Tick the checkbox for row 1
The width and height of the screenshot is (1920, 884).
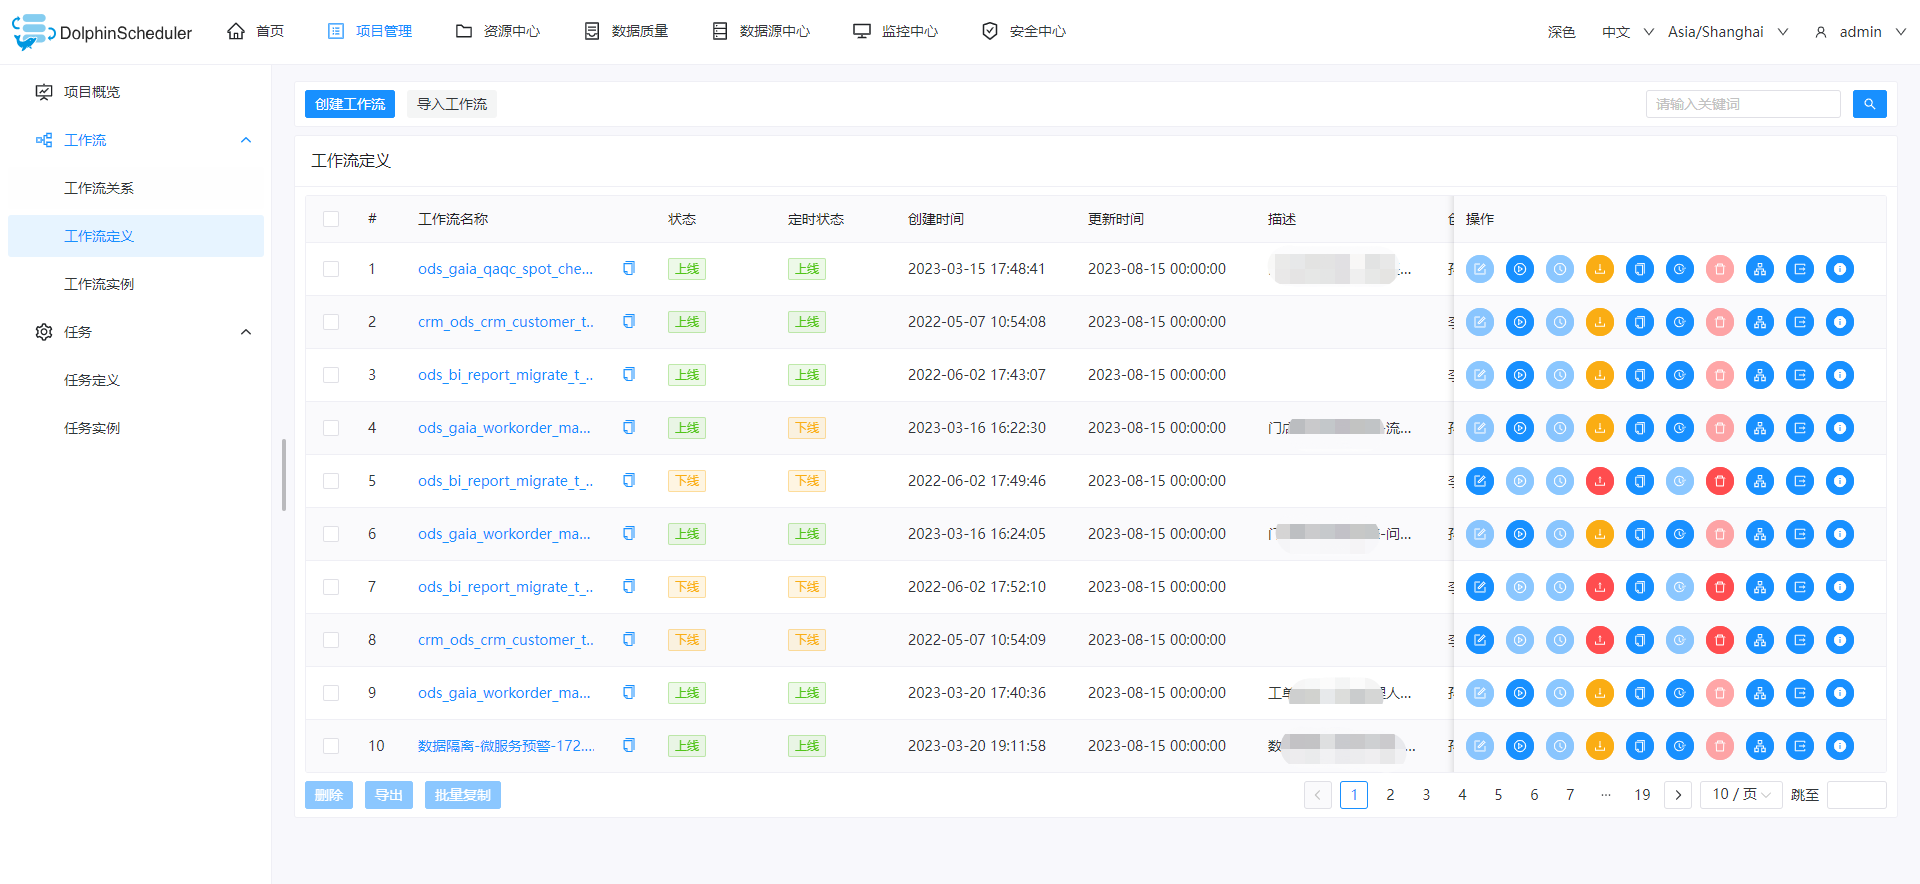pyautogui.click(x=331, y=269)
